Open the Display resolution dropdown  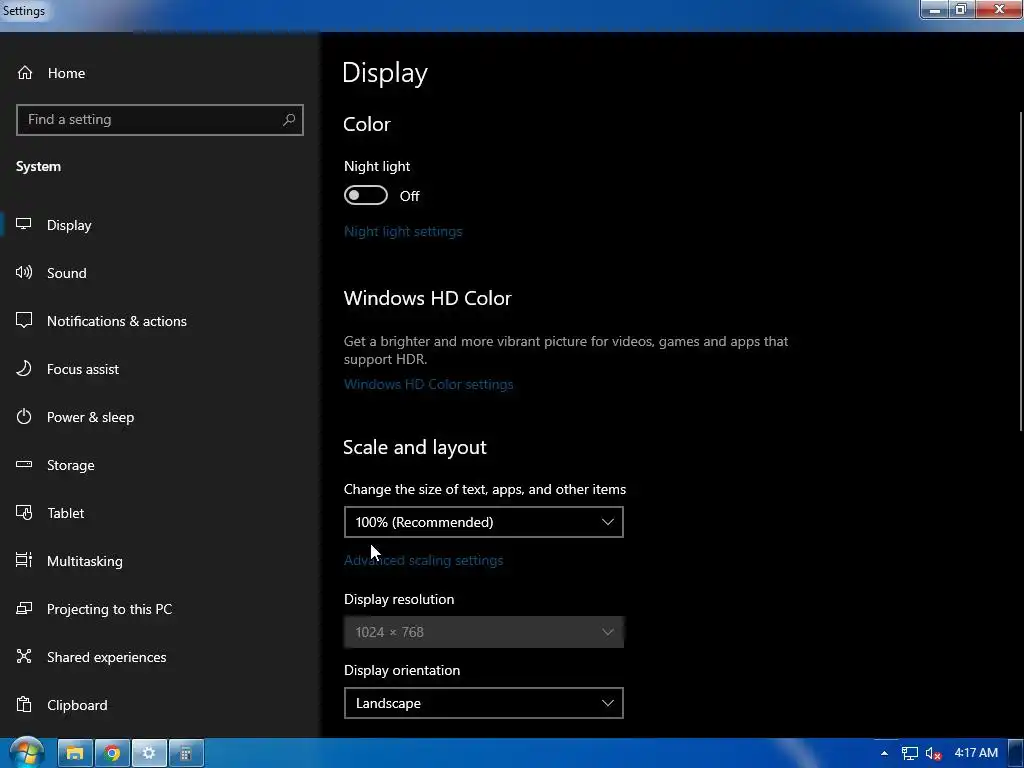point(484,632)
